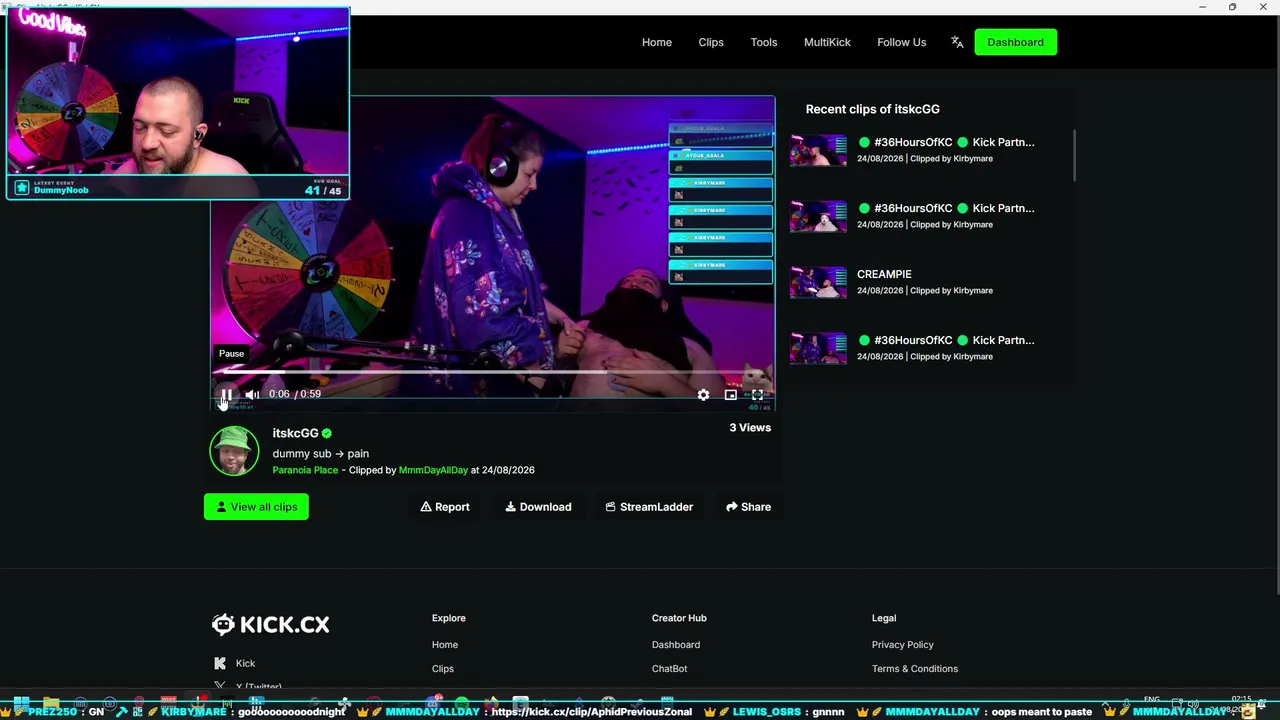Open the ChatBot footer link

click(x=670, y=669)
